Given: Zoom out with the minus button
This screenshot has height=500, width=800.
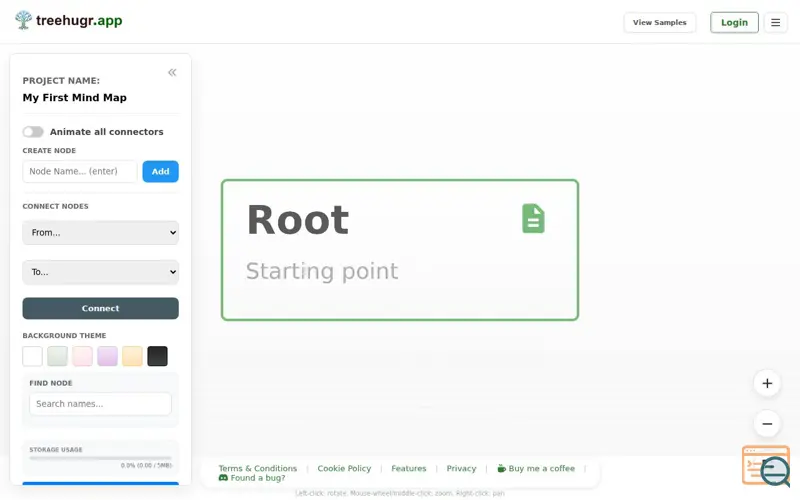Looking at the screenshot, I should (767, 423).
